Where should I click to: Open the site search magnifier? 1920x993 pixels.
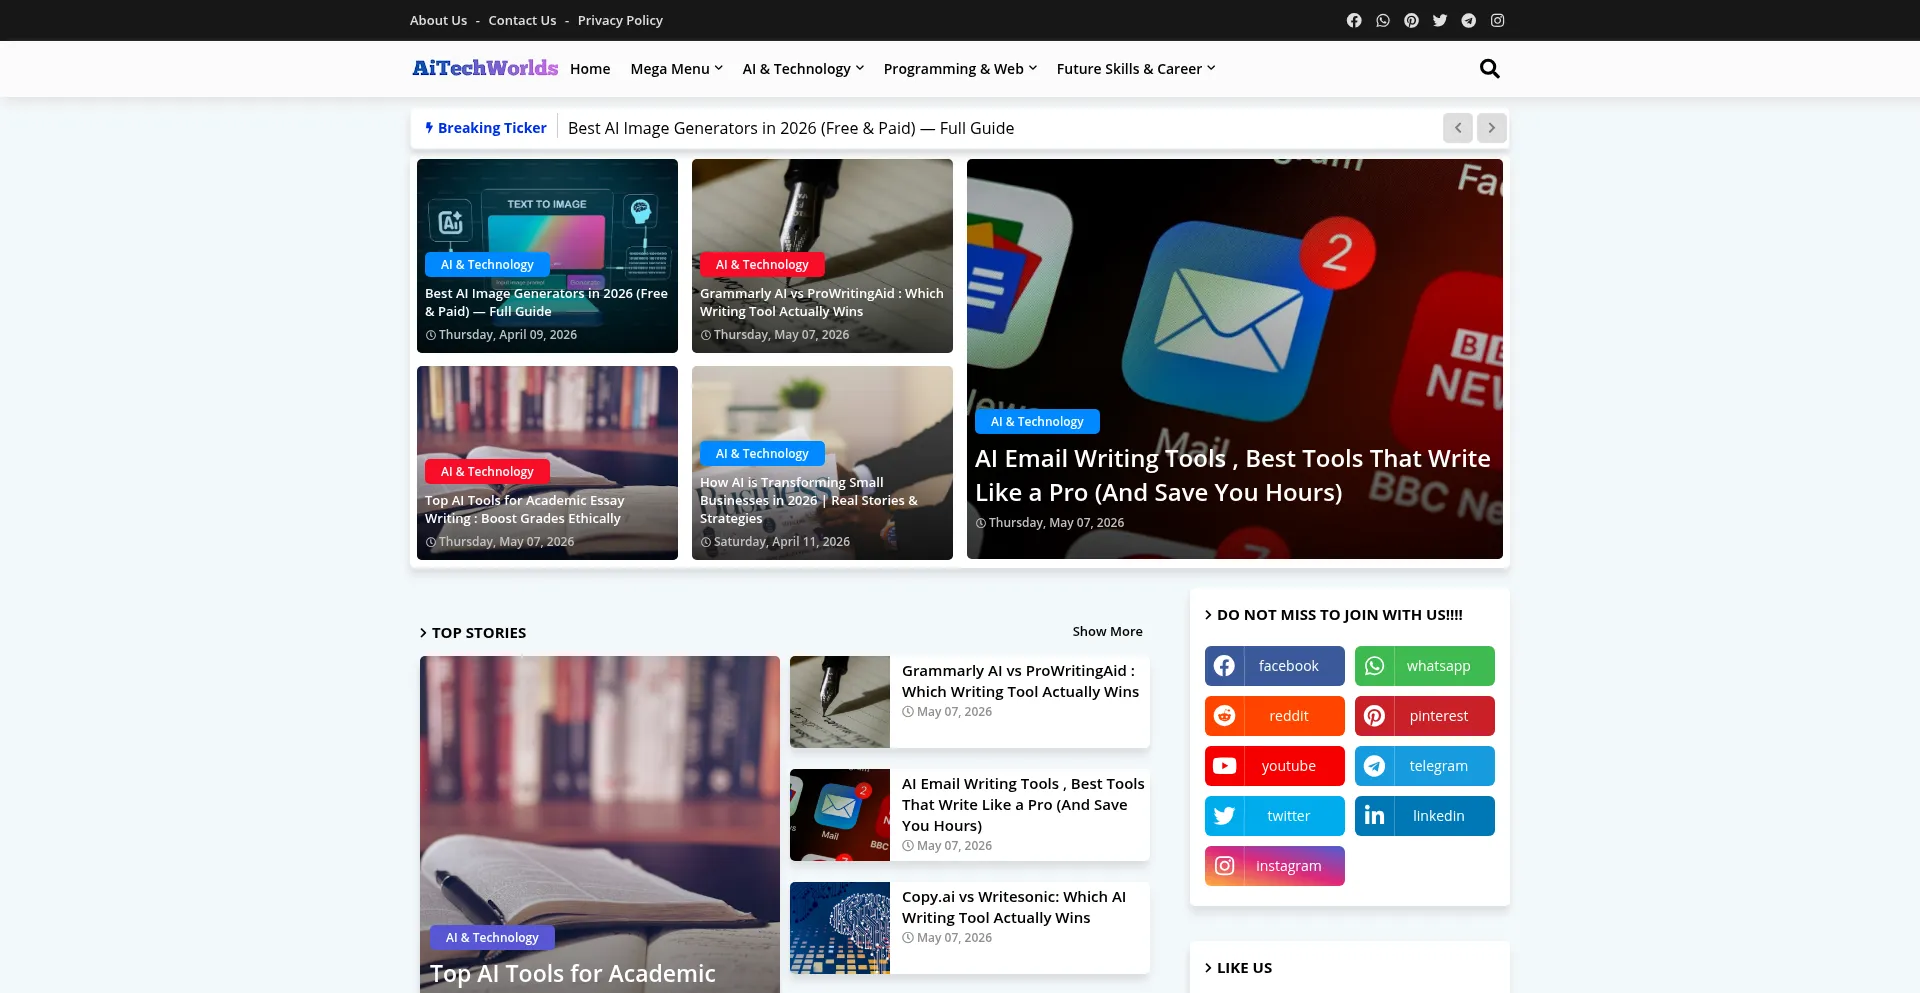(1490, 69)
